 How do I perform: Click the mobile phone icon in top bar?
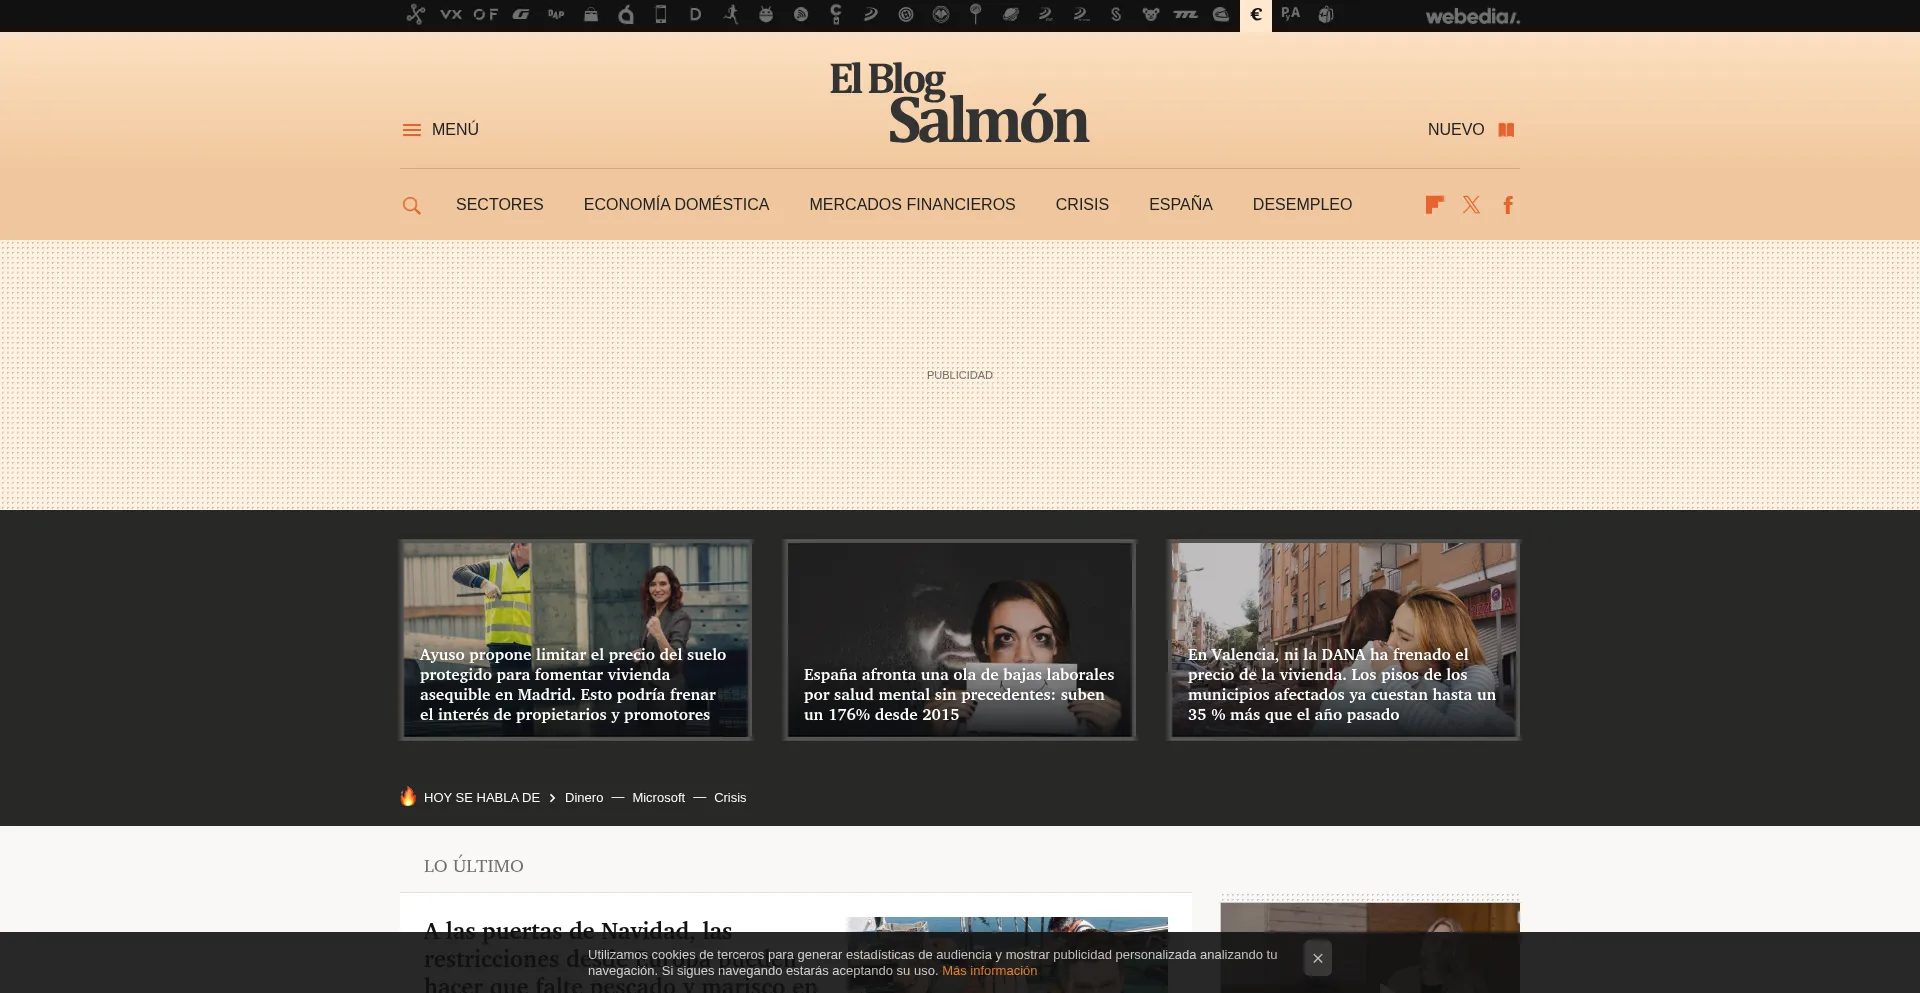(661, 14)
